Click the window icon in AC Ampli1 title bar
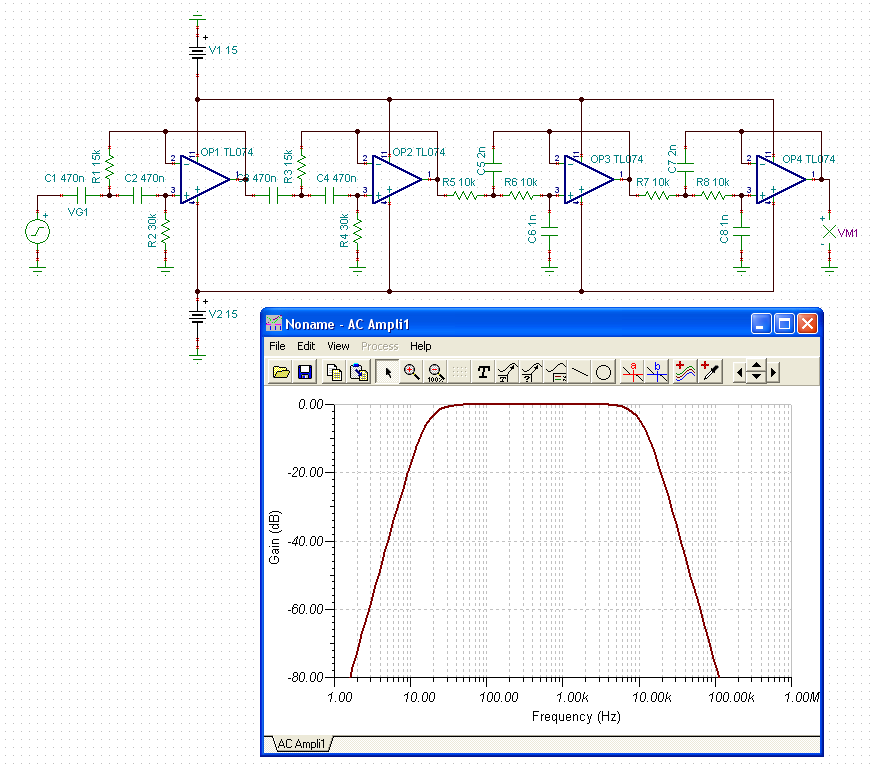This screenshot has height=771, width=877. [274, 324]
